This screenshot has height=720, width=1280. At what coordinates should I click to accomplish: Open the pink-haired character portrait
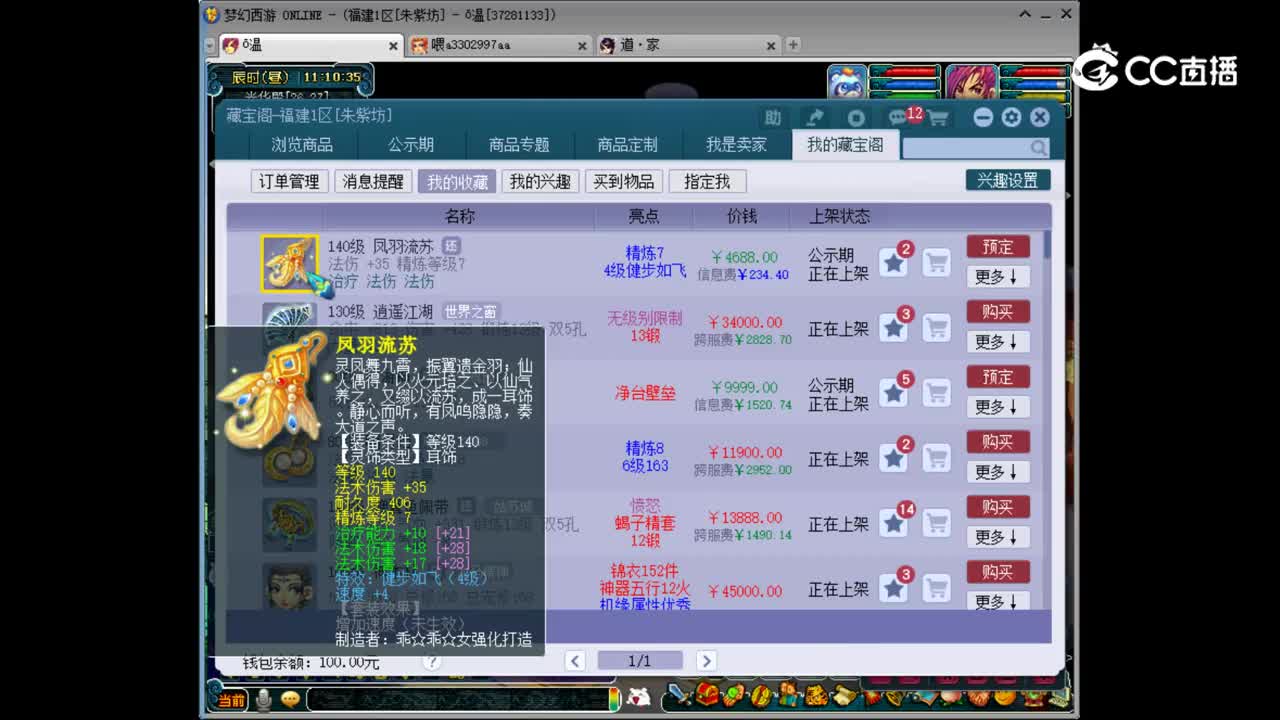click(971, 82)
